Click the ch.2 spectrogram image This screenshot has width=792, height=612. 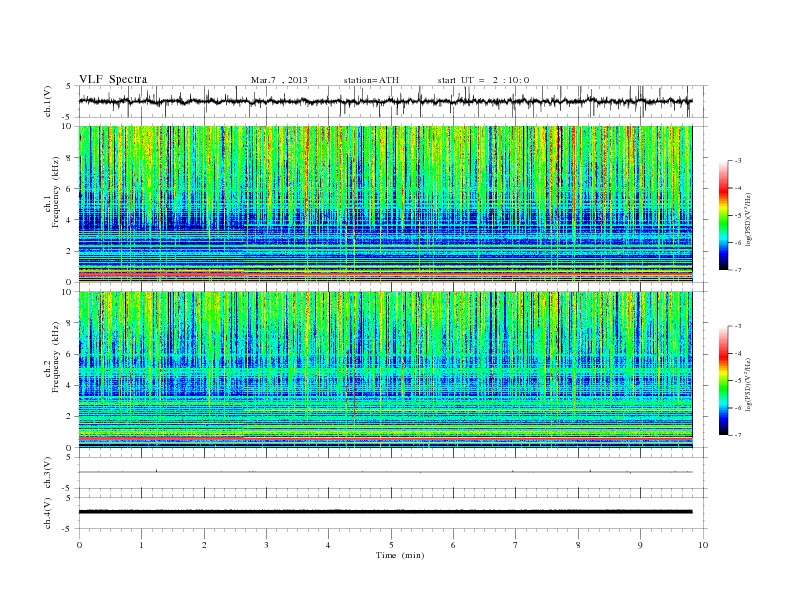385,370
